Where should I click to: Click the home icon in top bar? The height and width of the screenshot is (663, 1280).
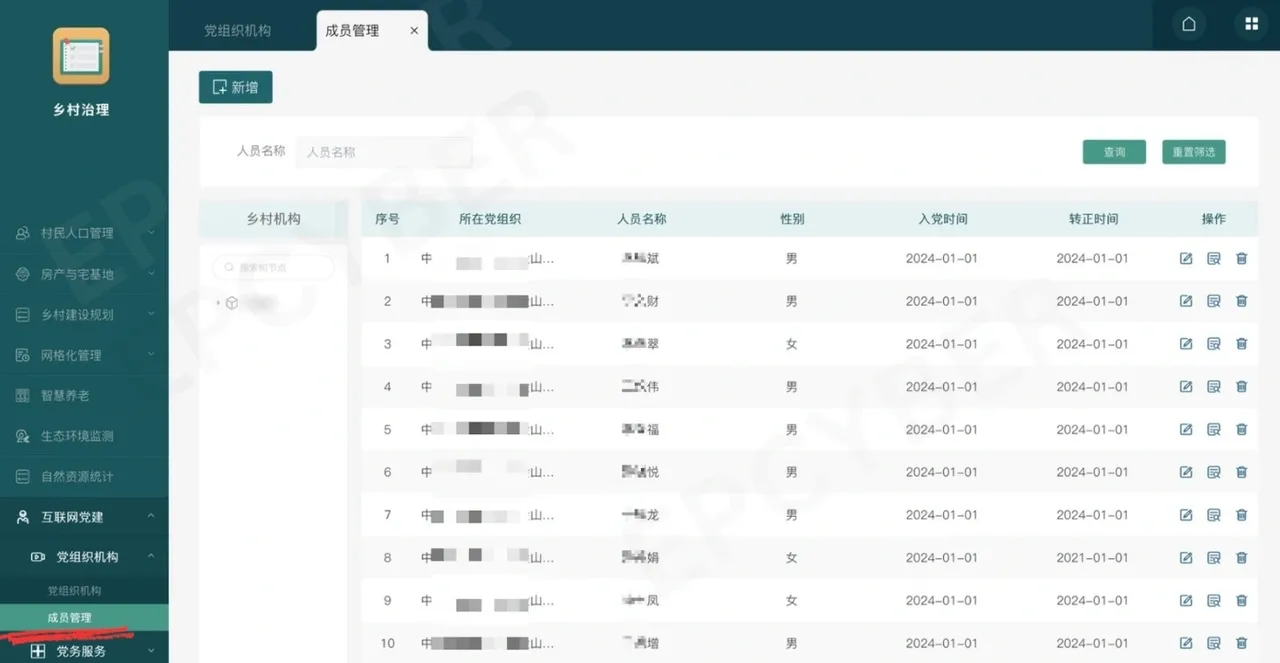(x=1189, y=24)
